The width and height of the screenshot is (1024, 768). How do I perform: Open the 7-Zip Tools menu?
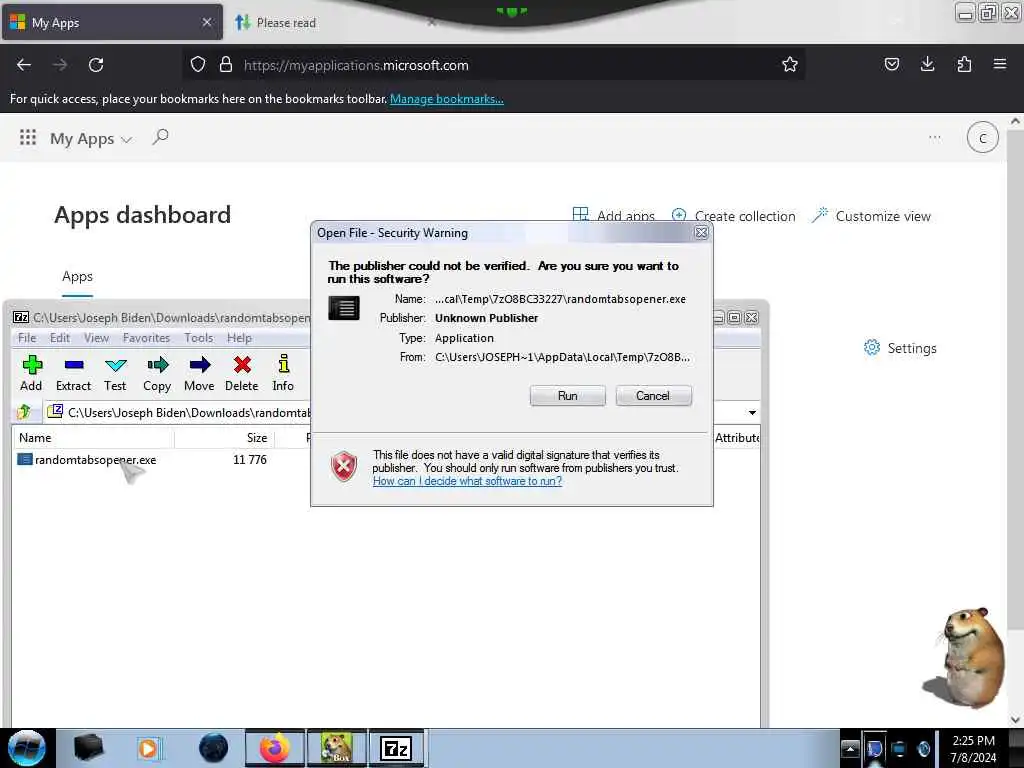(x=199, y=338)
